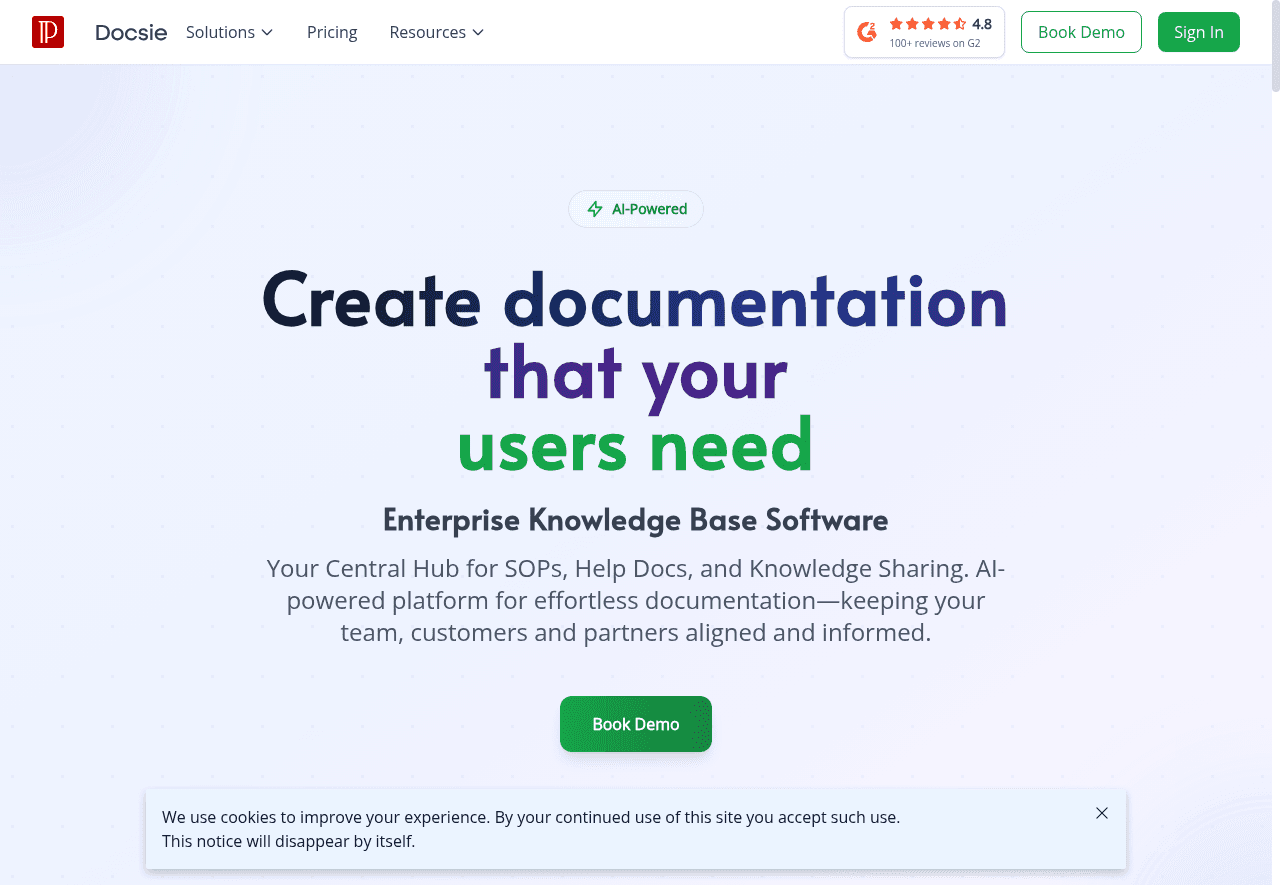Click the lightning bolt AI icon
Image resolution: width=1280 pixels, height=885 pixels.
595,209
